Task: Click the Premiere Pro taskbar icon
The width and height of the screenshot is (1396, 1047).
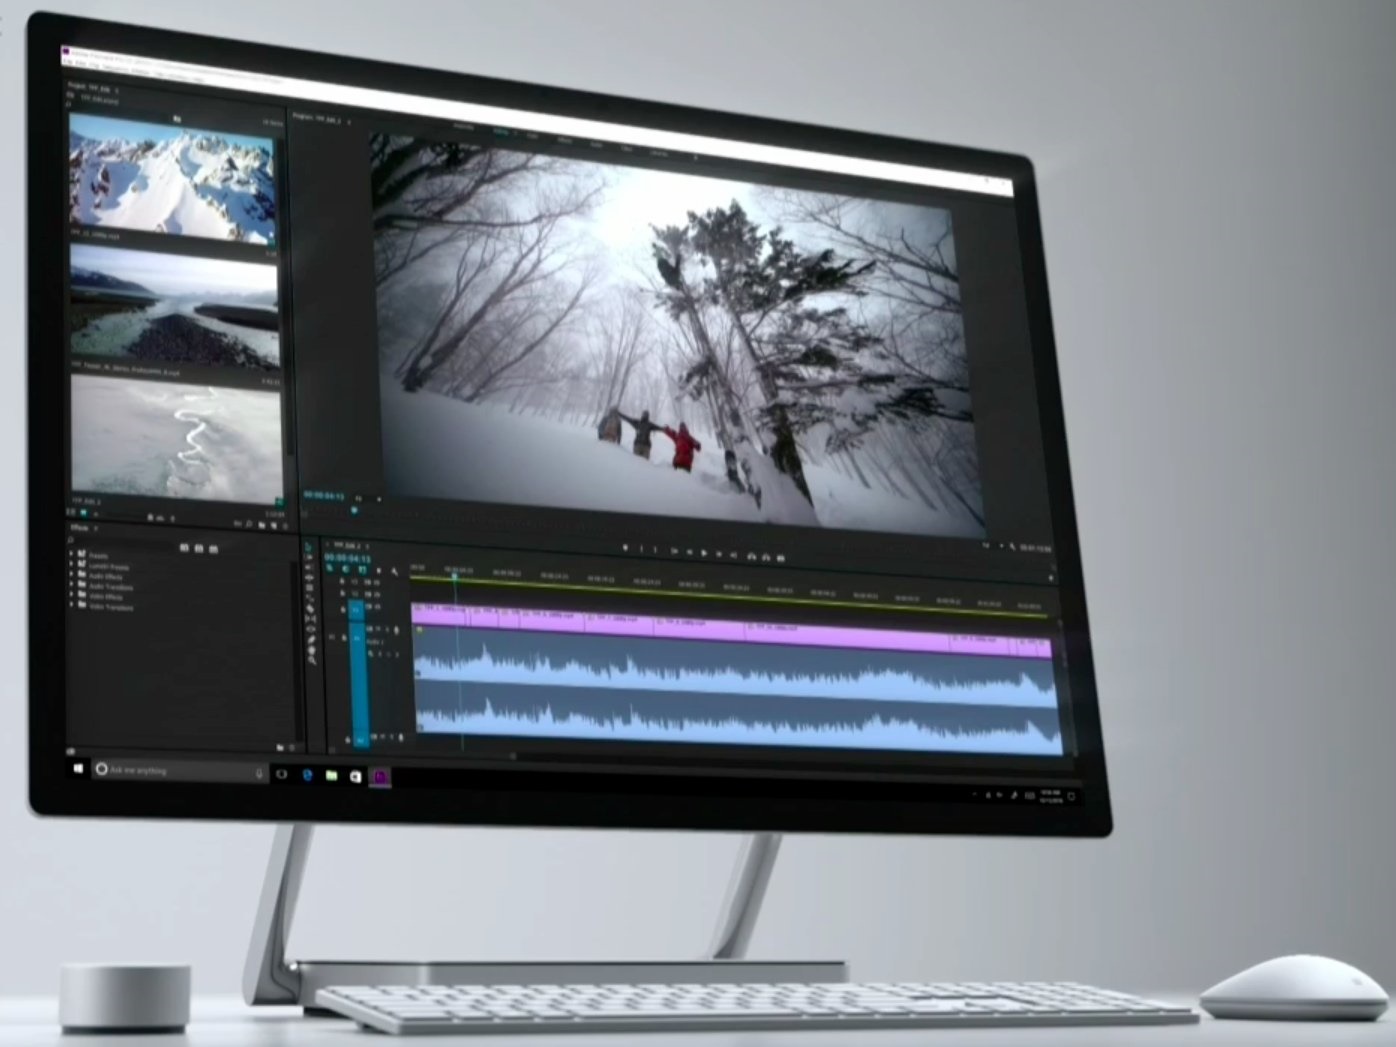Action: pos(380,776)
